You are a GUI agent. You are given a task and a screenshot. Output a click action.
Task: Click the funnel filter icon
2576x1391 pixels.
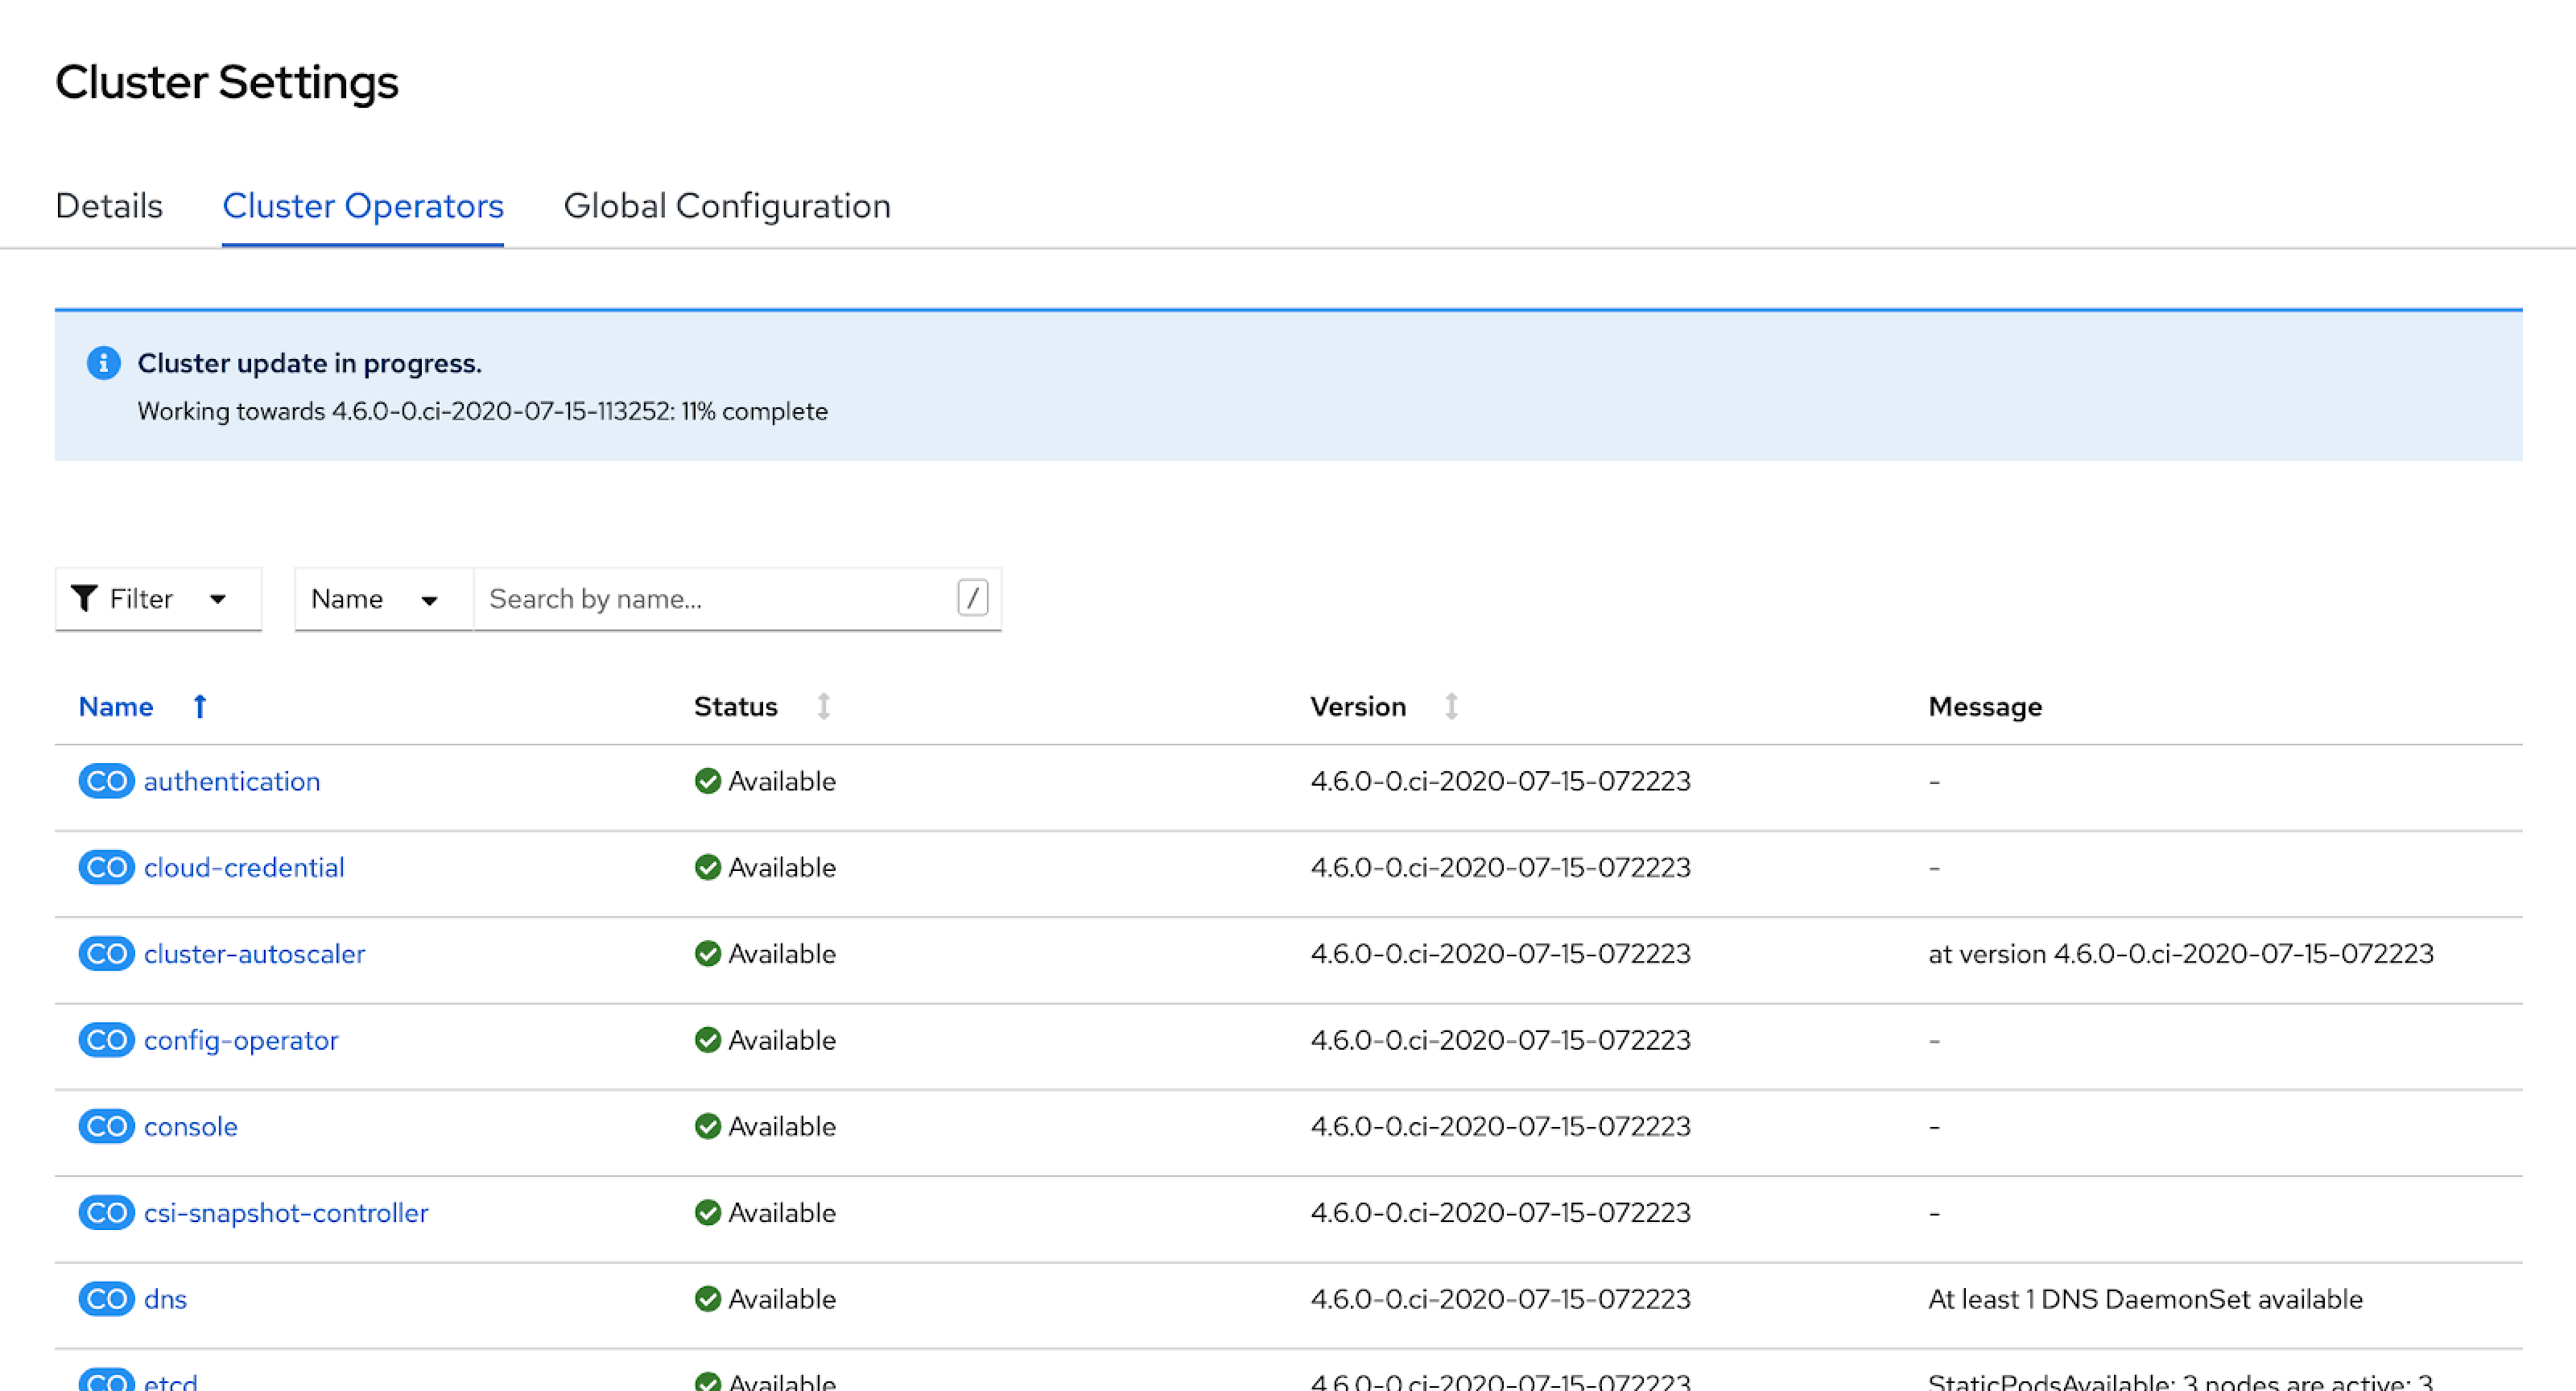85,598
